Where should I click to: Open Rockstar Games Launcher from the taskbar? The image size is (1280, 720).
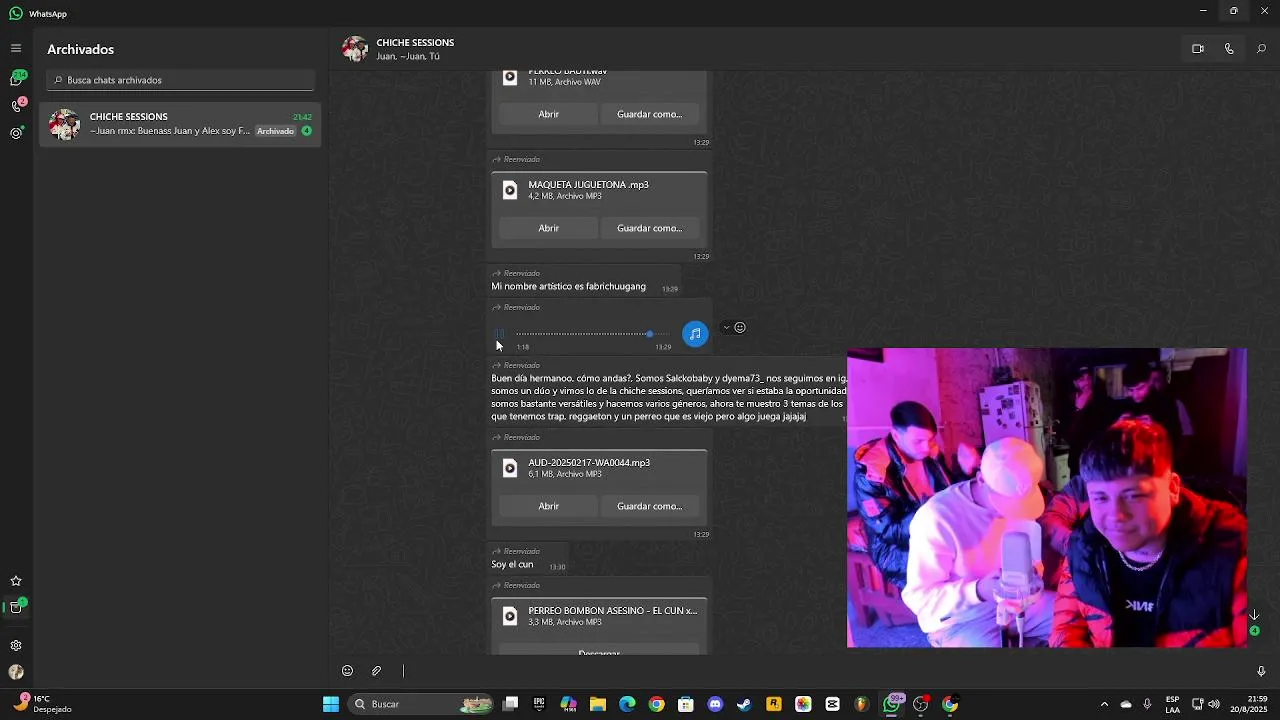(x=773, y=704)
